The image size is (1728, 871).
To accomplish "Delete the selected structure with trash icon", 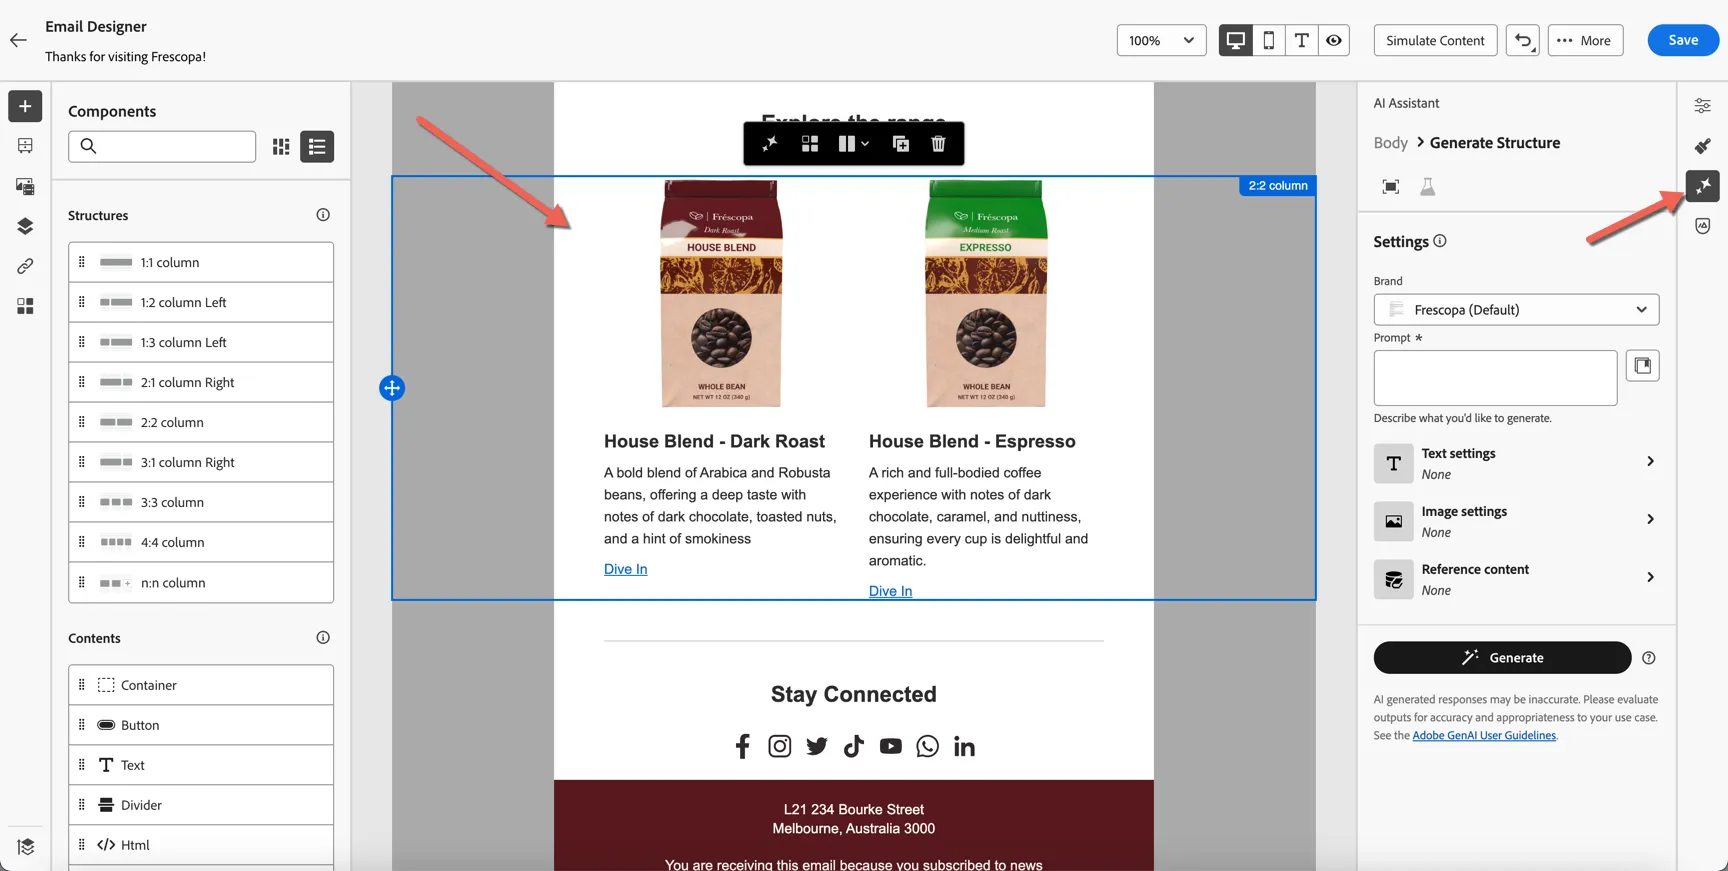I will [938, 144].
